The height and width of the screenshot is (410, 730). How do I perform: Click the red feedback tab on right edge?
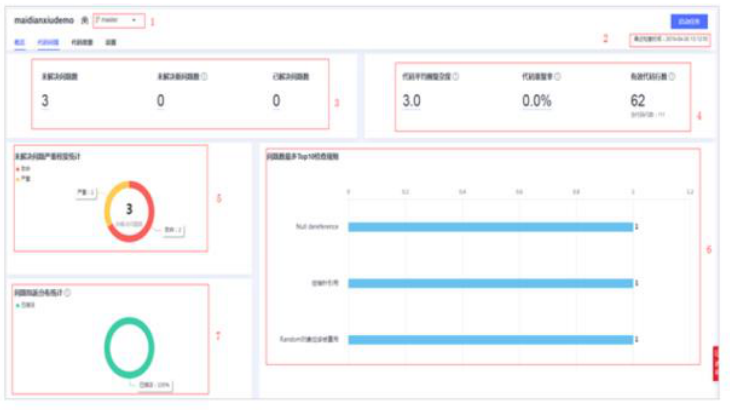[x=716, y=363]
